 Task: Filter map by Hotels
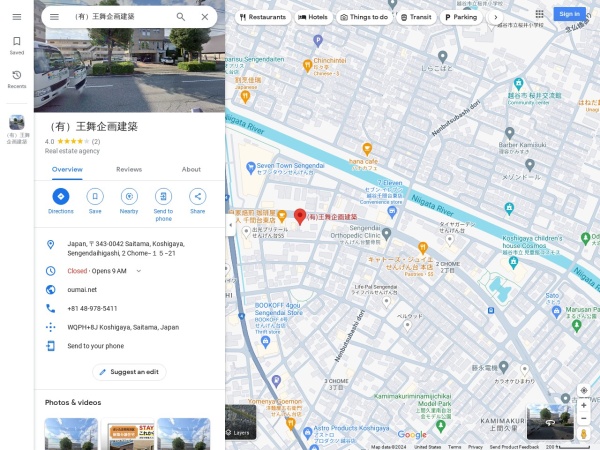coord(313,17)
